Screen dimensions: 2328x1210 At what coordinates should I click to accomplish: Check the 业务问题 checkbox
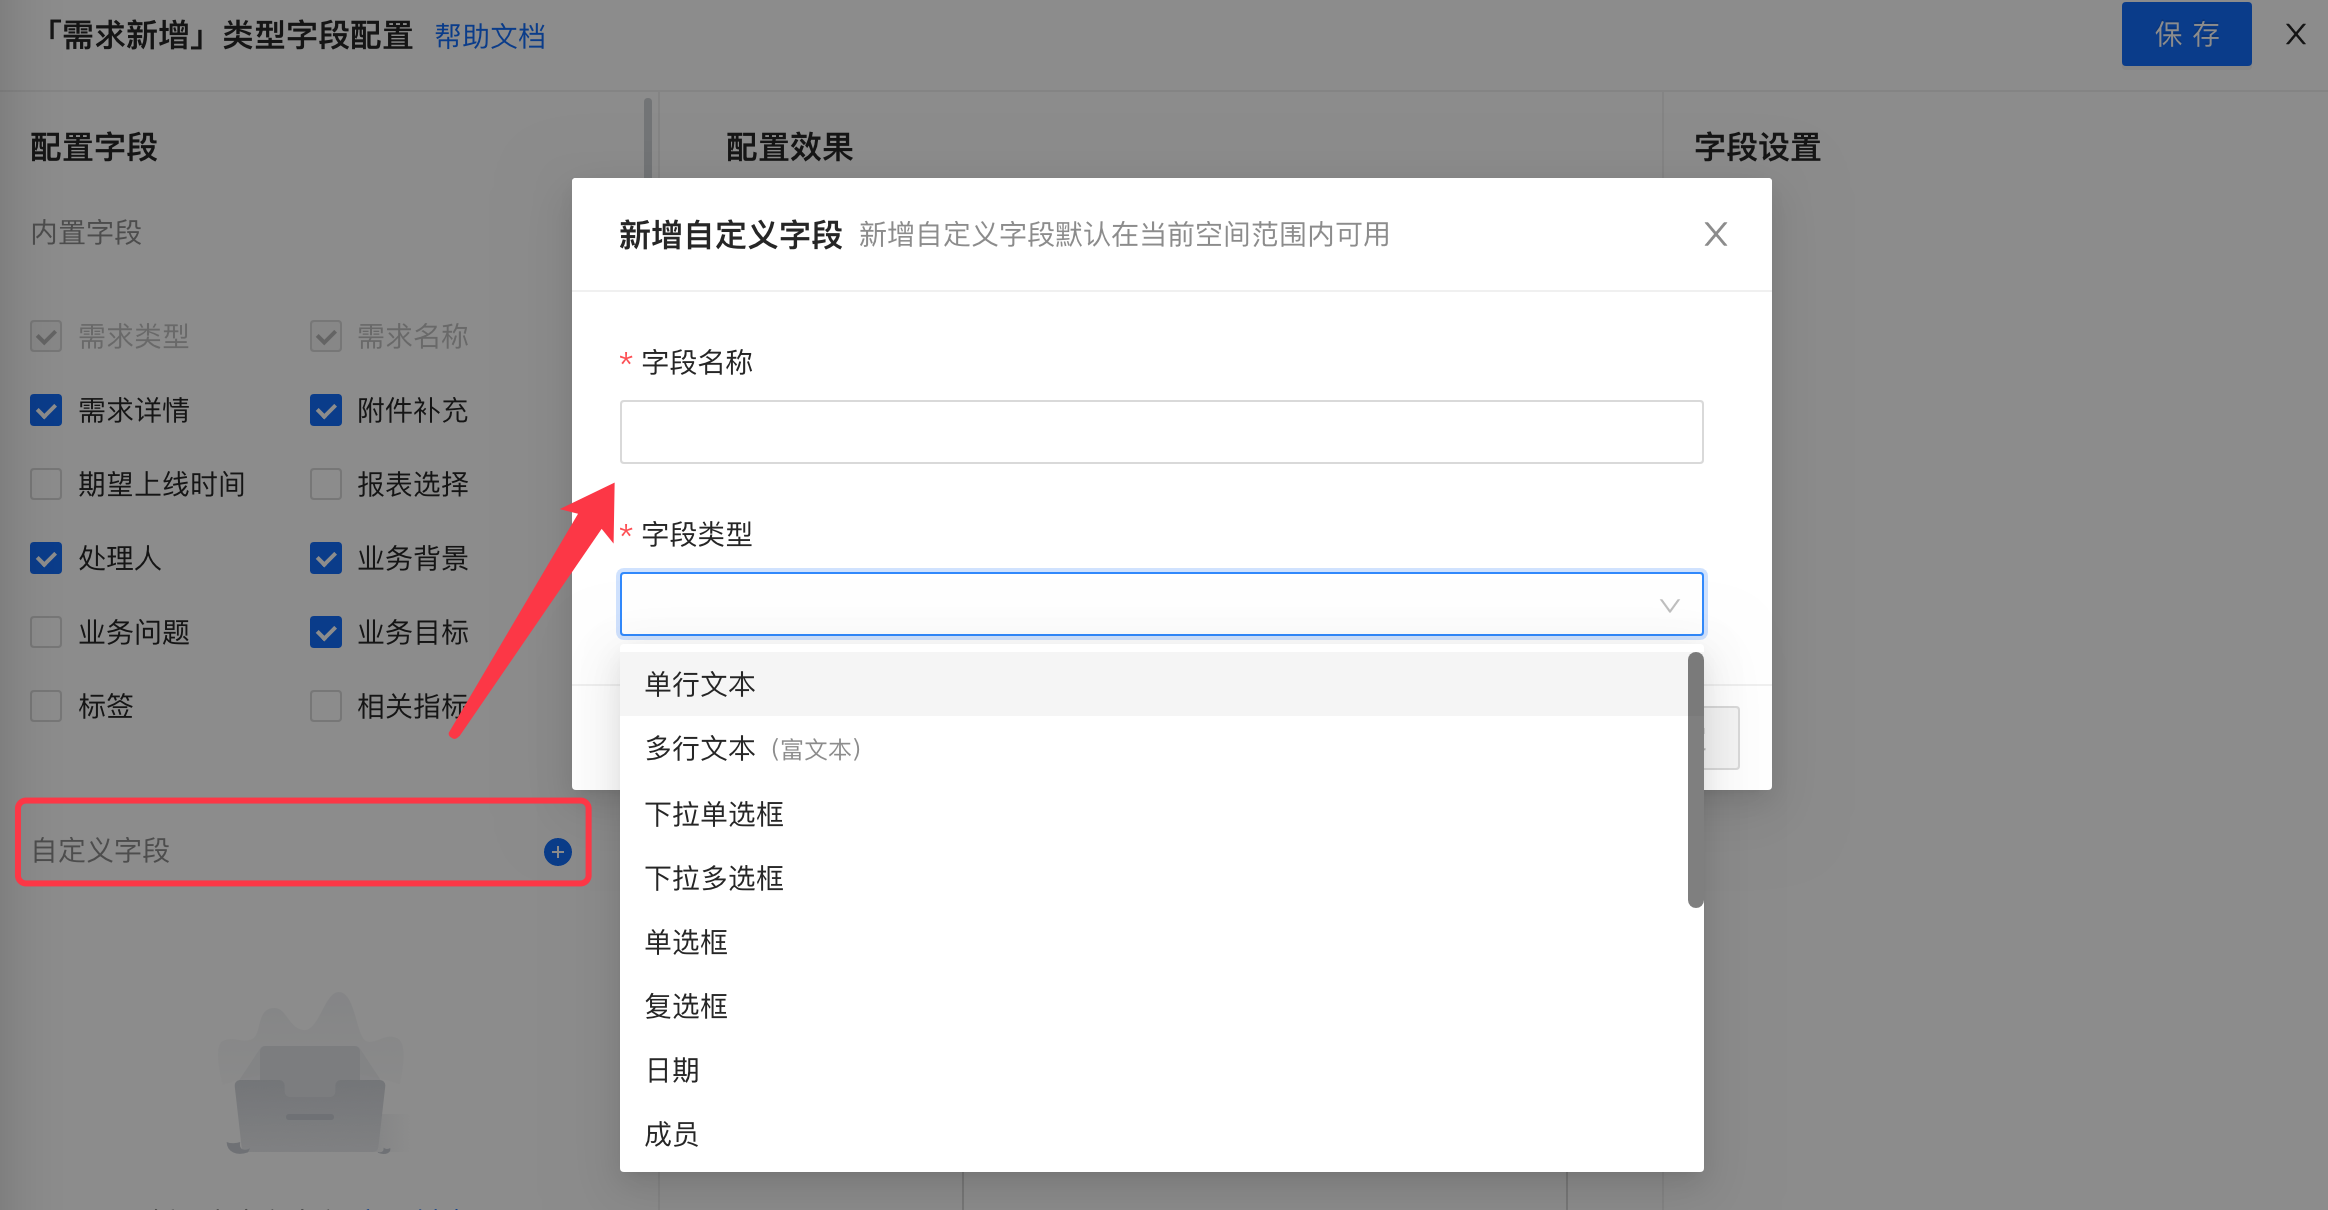point(46,632)
